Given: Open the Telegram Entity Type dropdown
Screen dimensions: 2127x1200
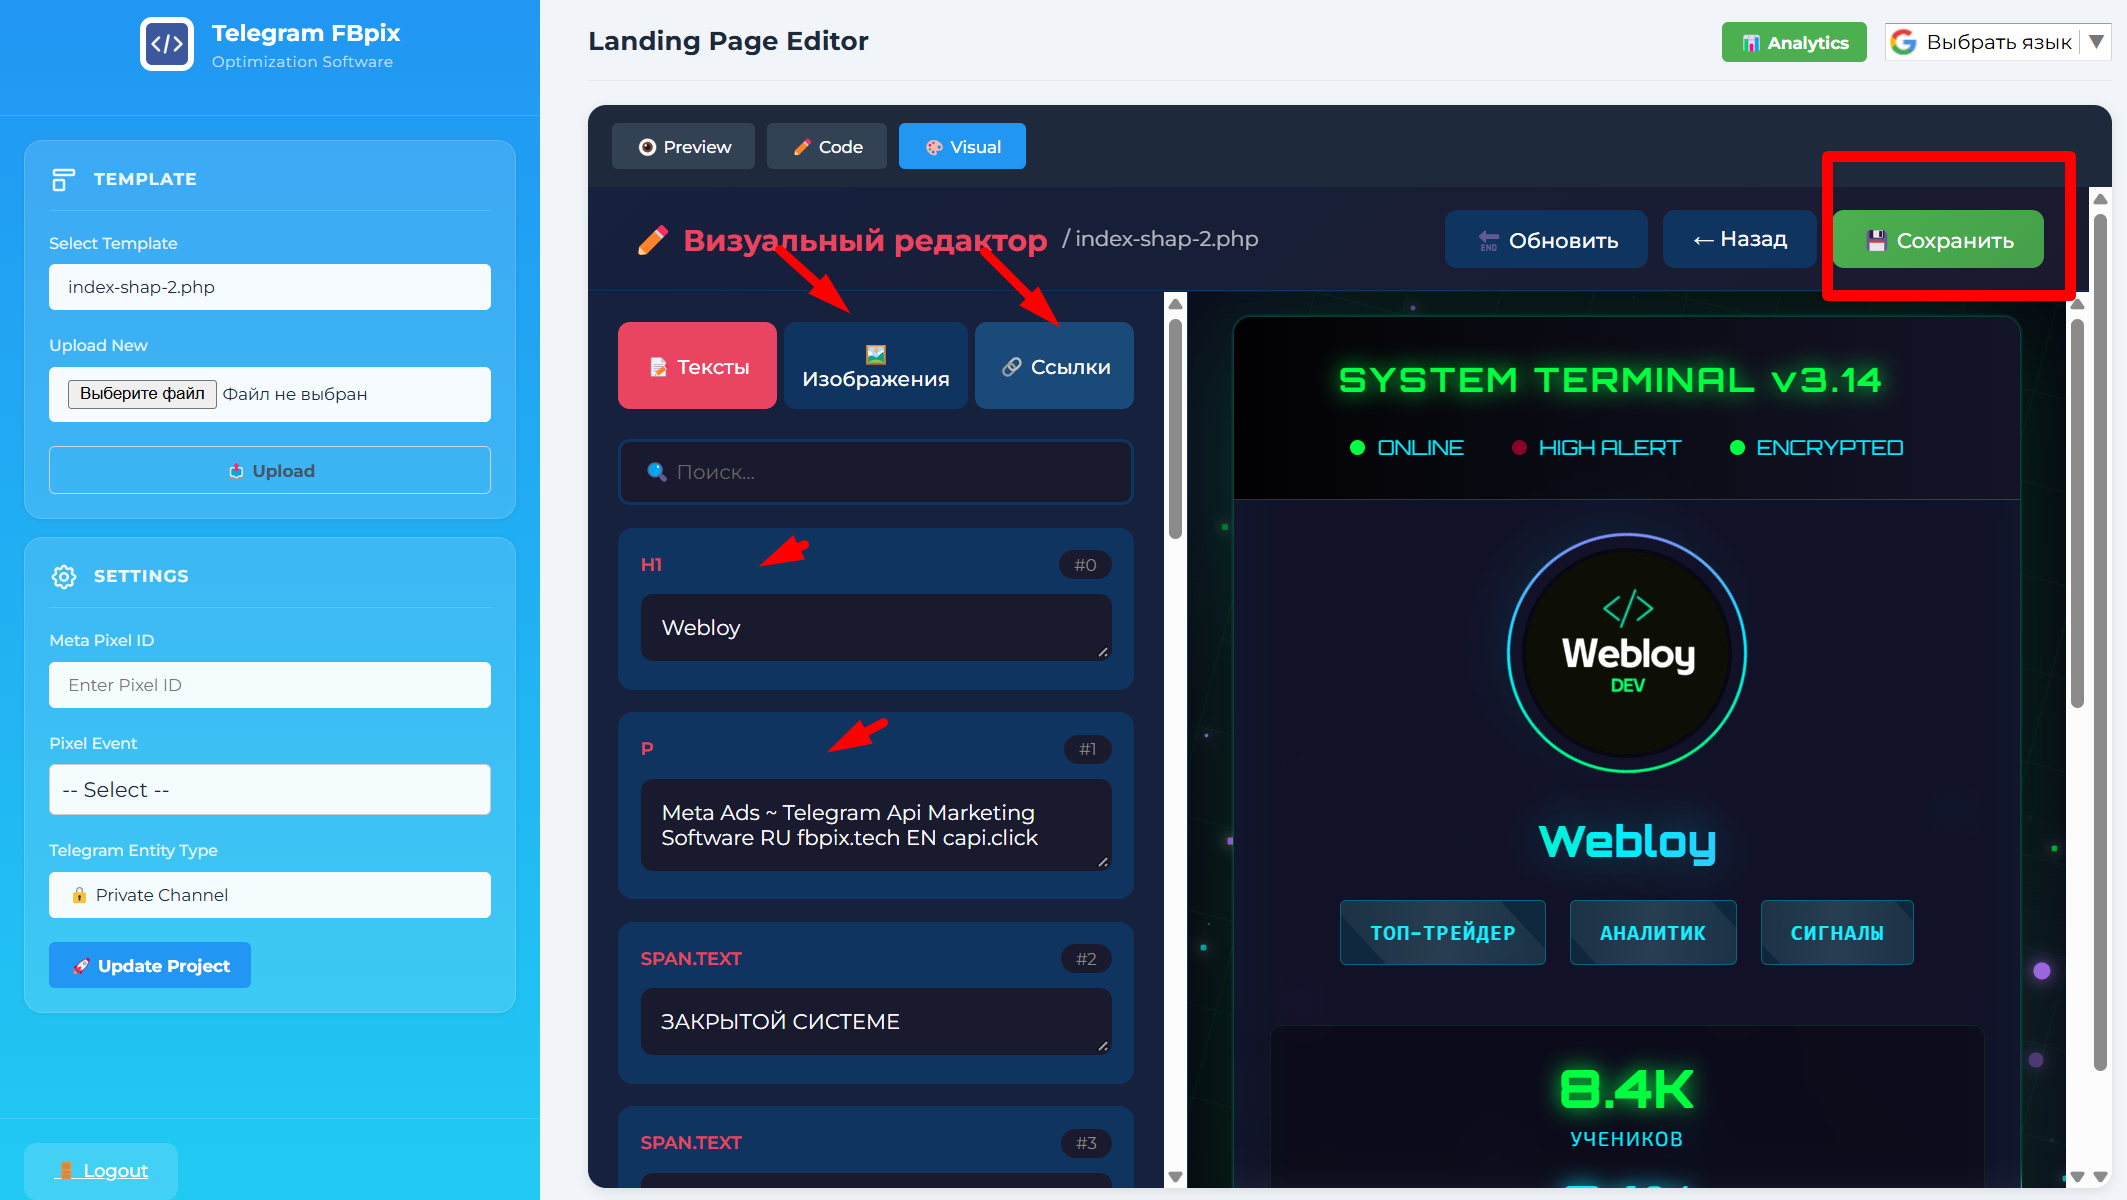Looking at the screenshot, I should (x=269, y=895).
